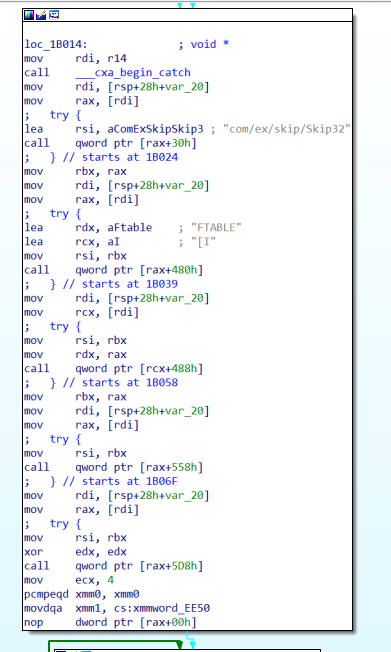Image resolution: width=391 pixels, height=652 pixels.
Task: Click the "xor edx, edx" instruction
Action: click(75, 552)
